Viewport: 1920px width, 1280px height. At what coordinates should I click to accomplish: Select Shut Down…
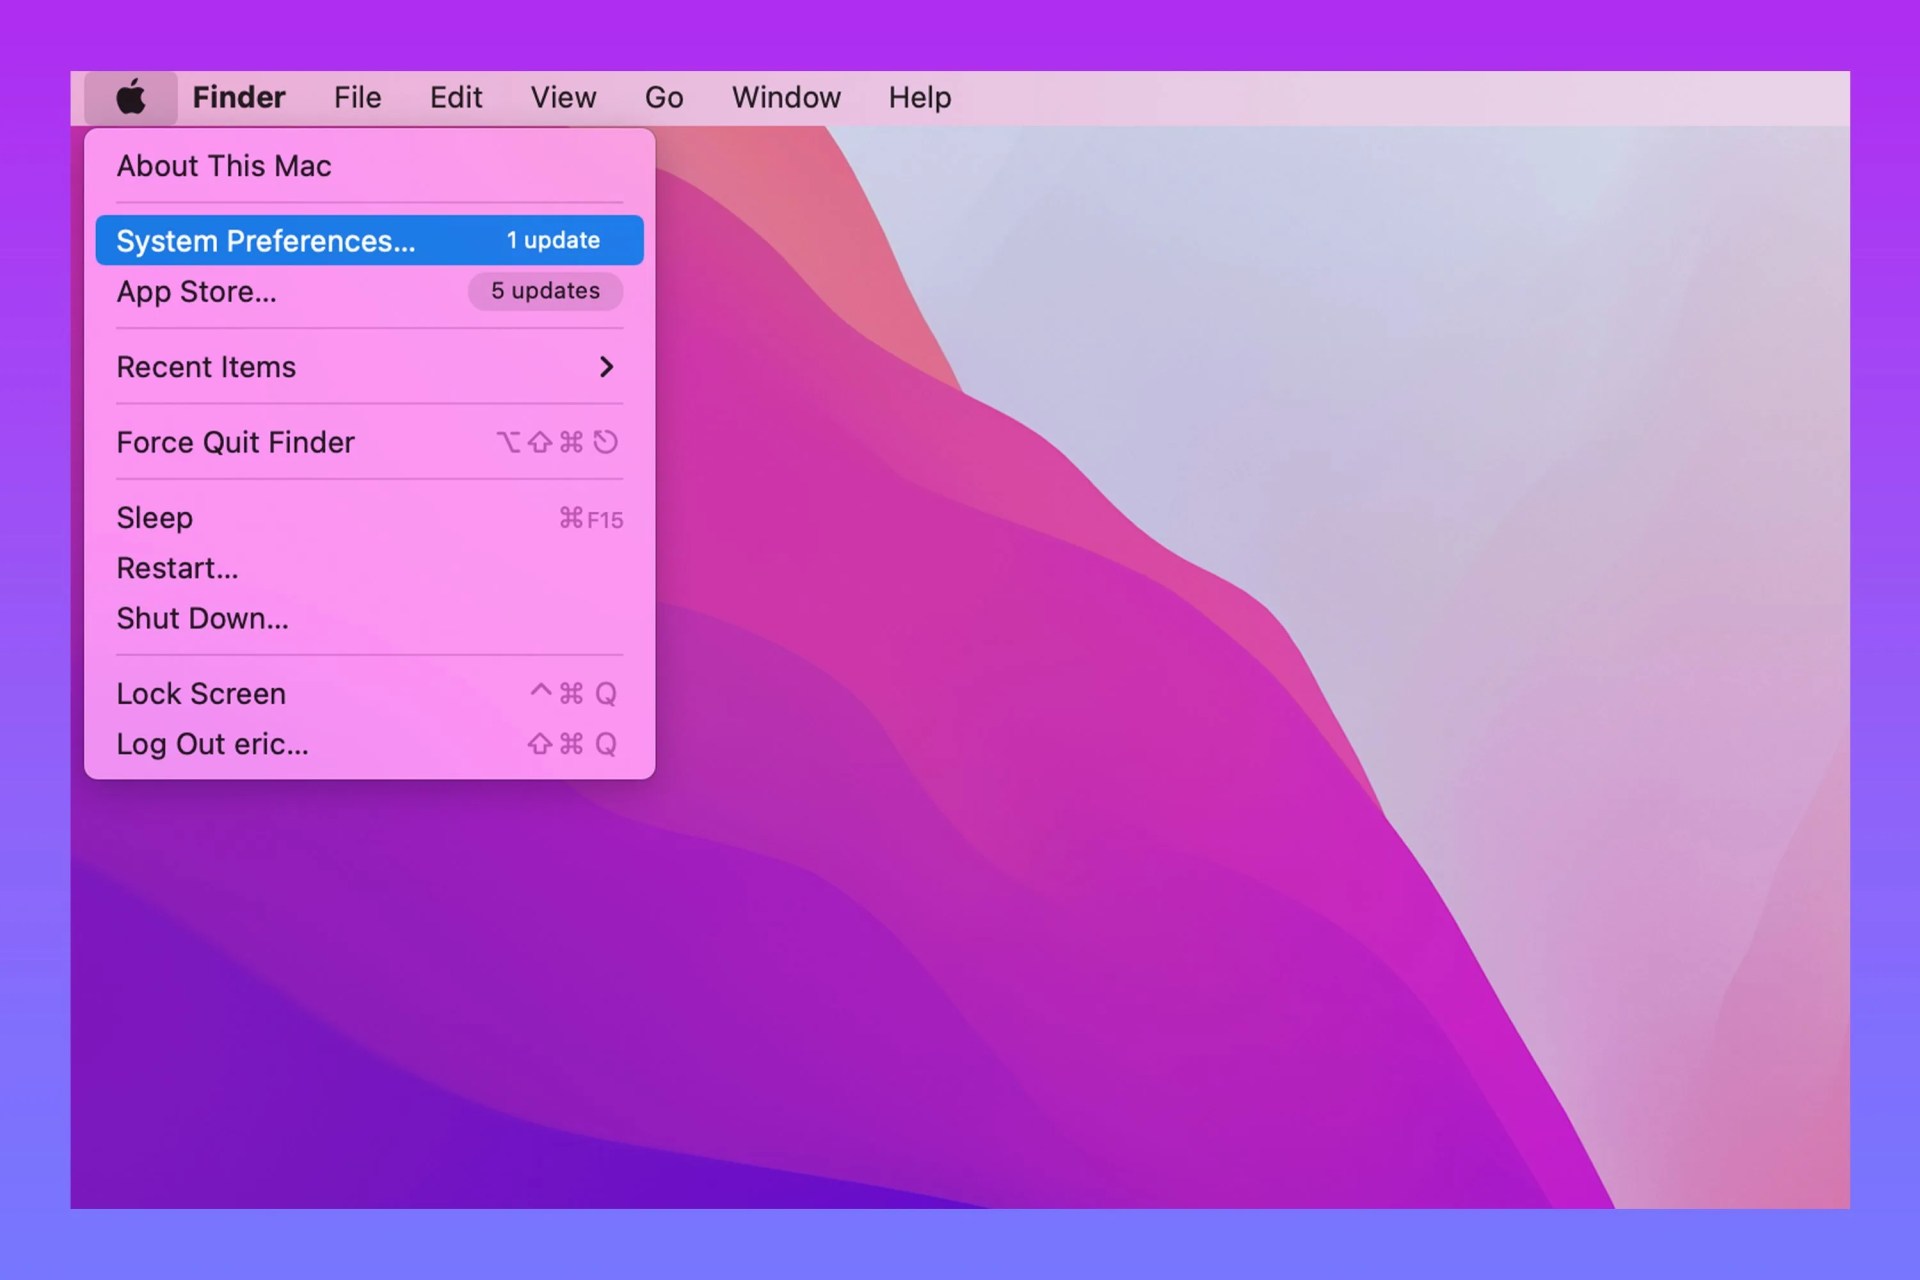click(x=369, y=619)
